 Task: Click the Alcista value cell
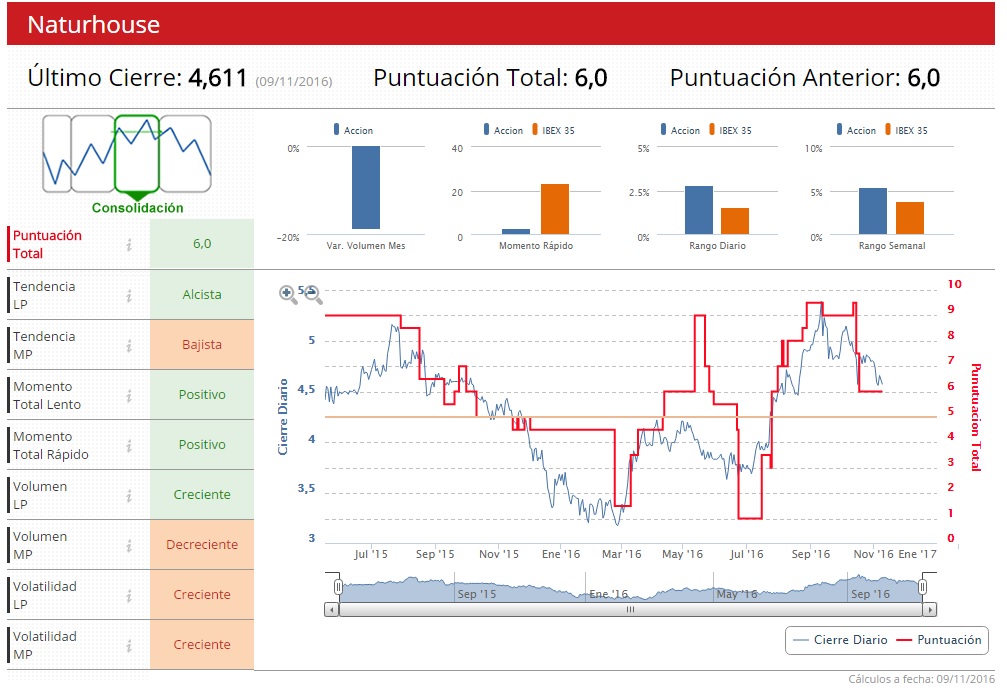(202, 294)
